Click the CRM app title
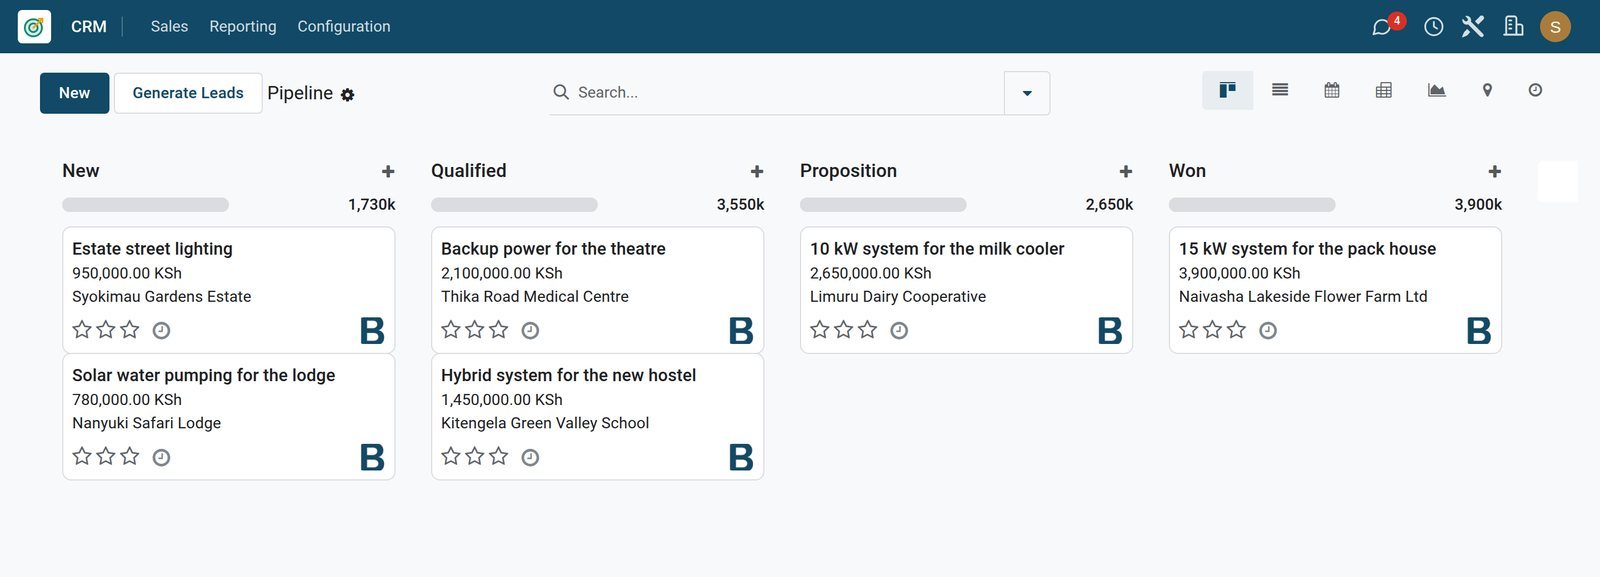This screenshot has width=1600, height=577. [89, 27]
